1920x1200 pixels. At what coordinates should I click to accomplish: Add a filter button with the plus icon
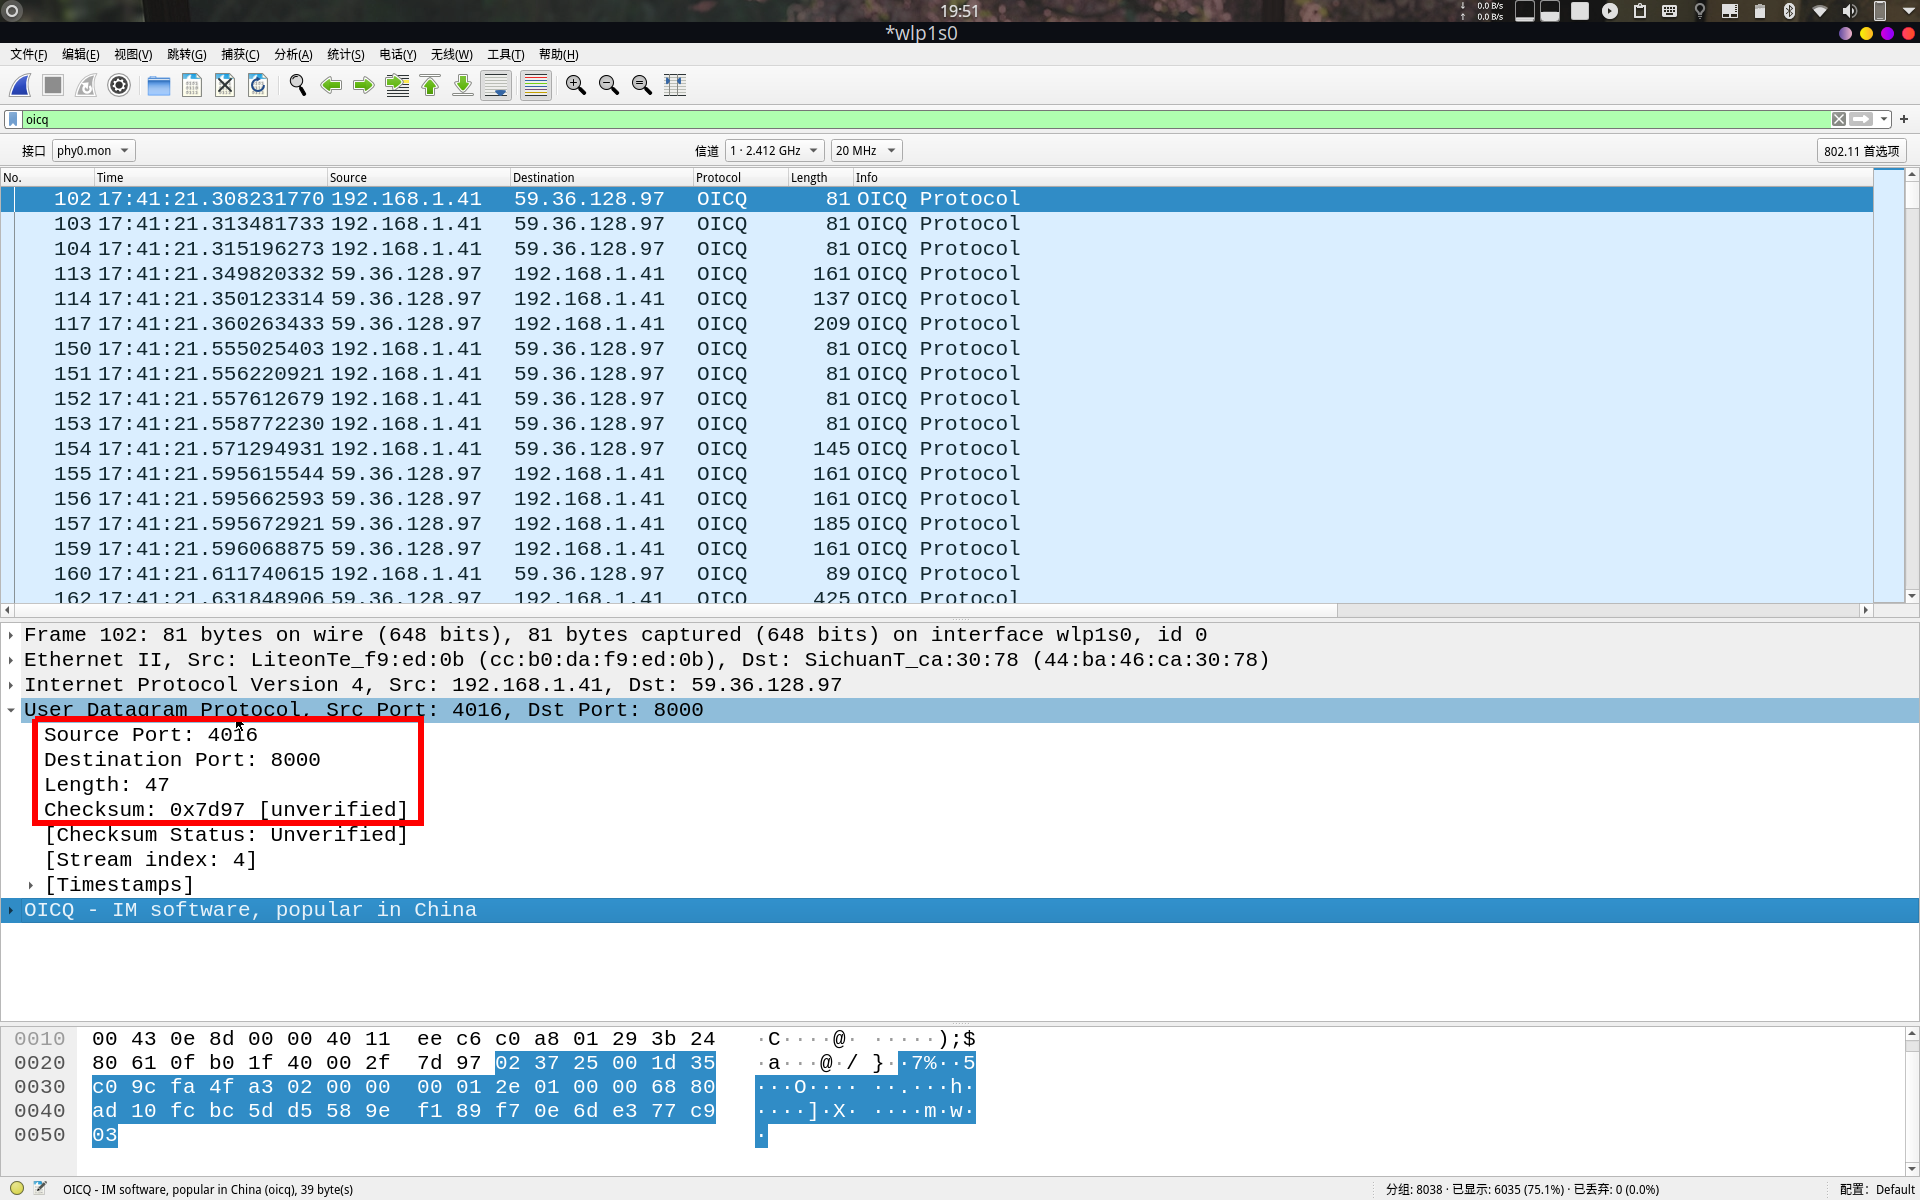tap(1904, 119)
